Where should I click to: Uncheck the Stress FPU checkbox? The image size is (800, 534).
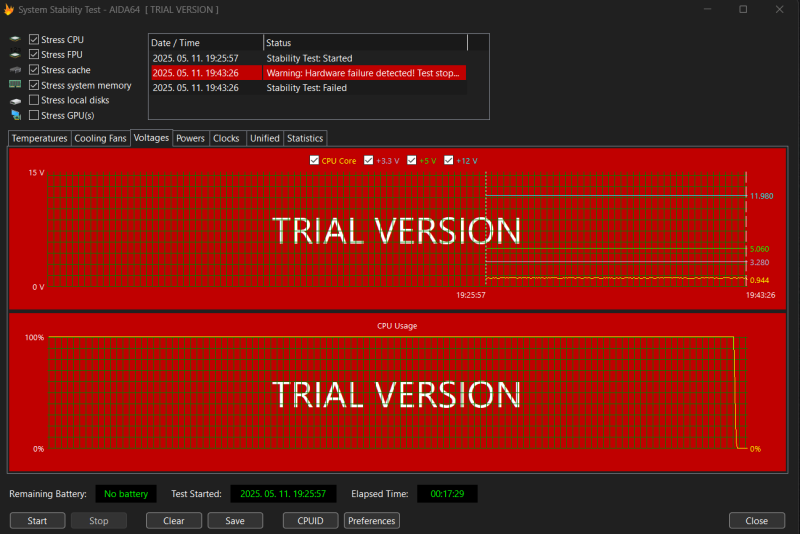pyautogui.click(x=34, y=54)
